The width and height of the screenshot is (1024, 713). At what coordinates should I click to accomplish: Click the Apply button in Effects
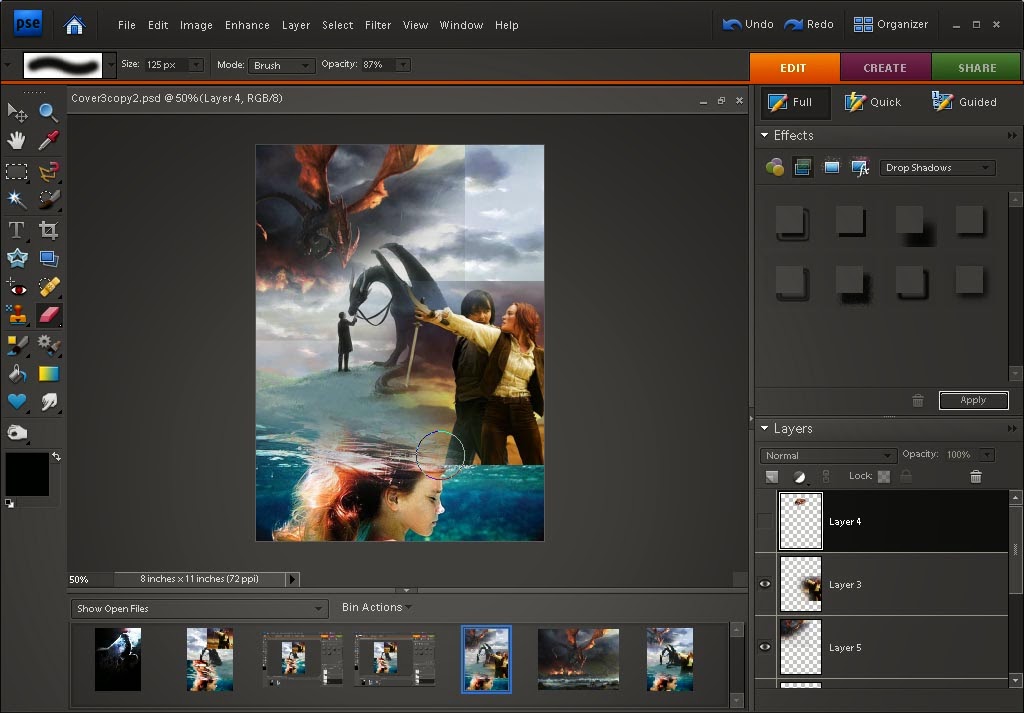click(973, 400)
